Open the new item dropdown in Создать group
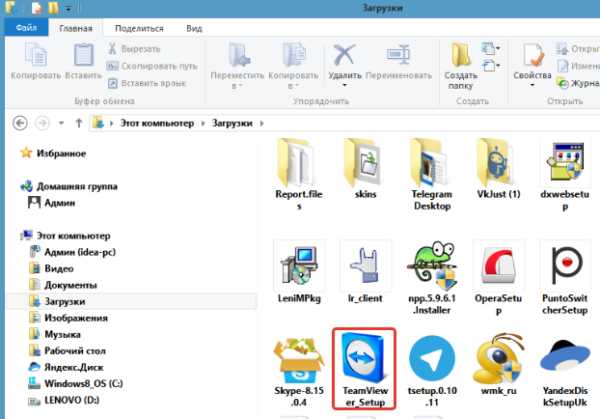The height and width of the screenshot is (419, 600). [491, 48]
